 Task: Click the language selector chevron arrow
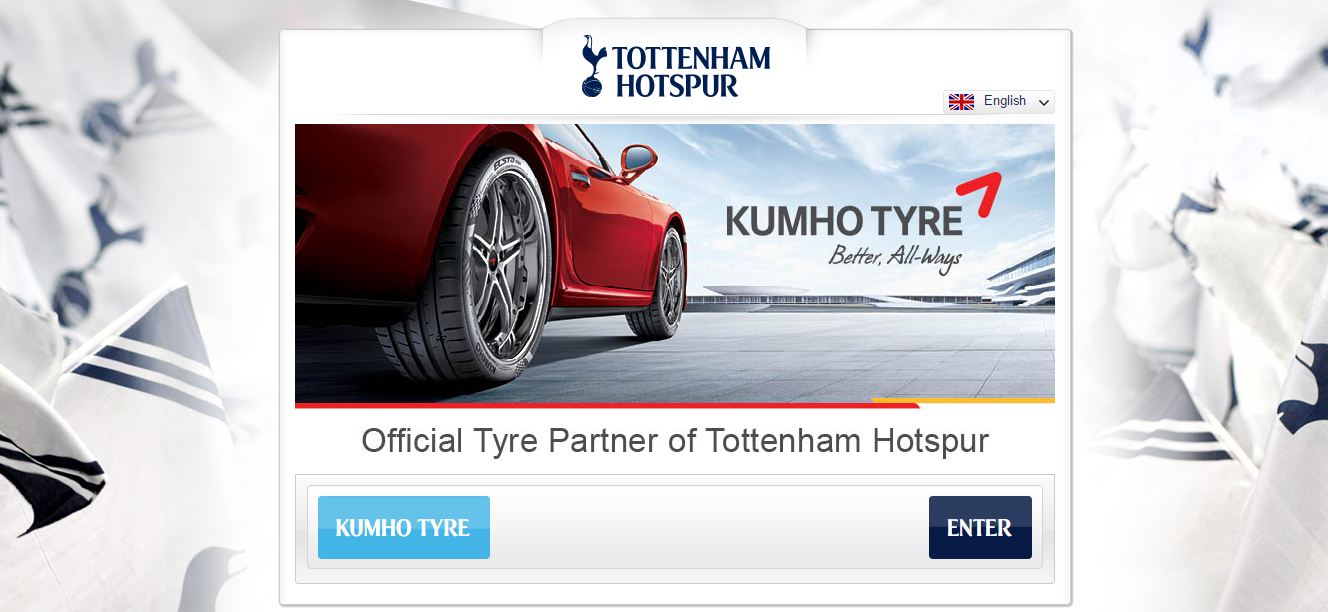(x=1043, y=103)
